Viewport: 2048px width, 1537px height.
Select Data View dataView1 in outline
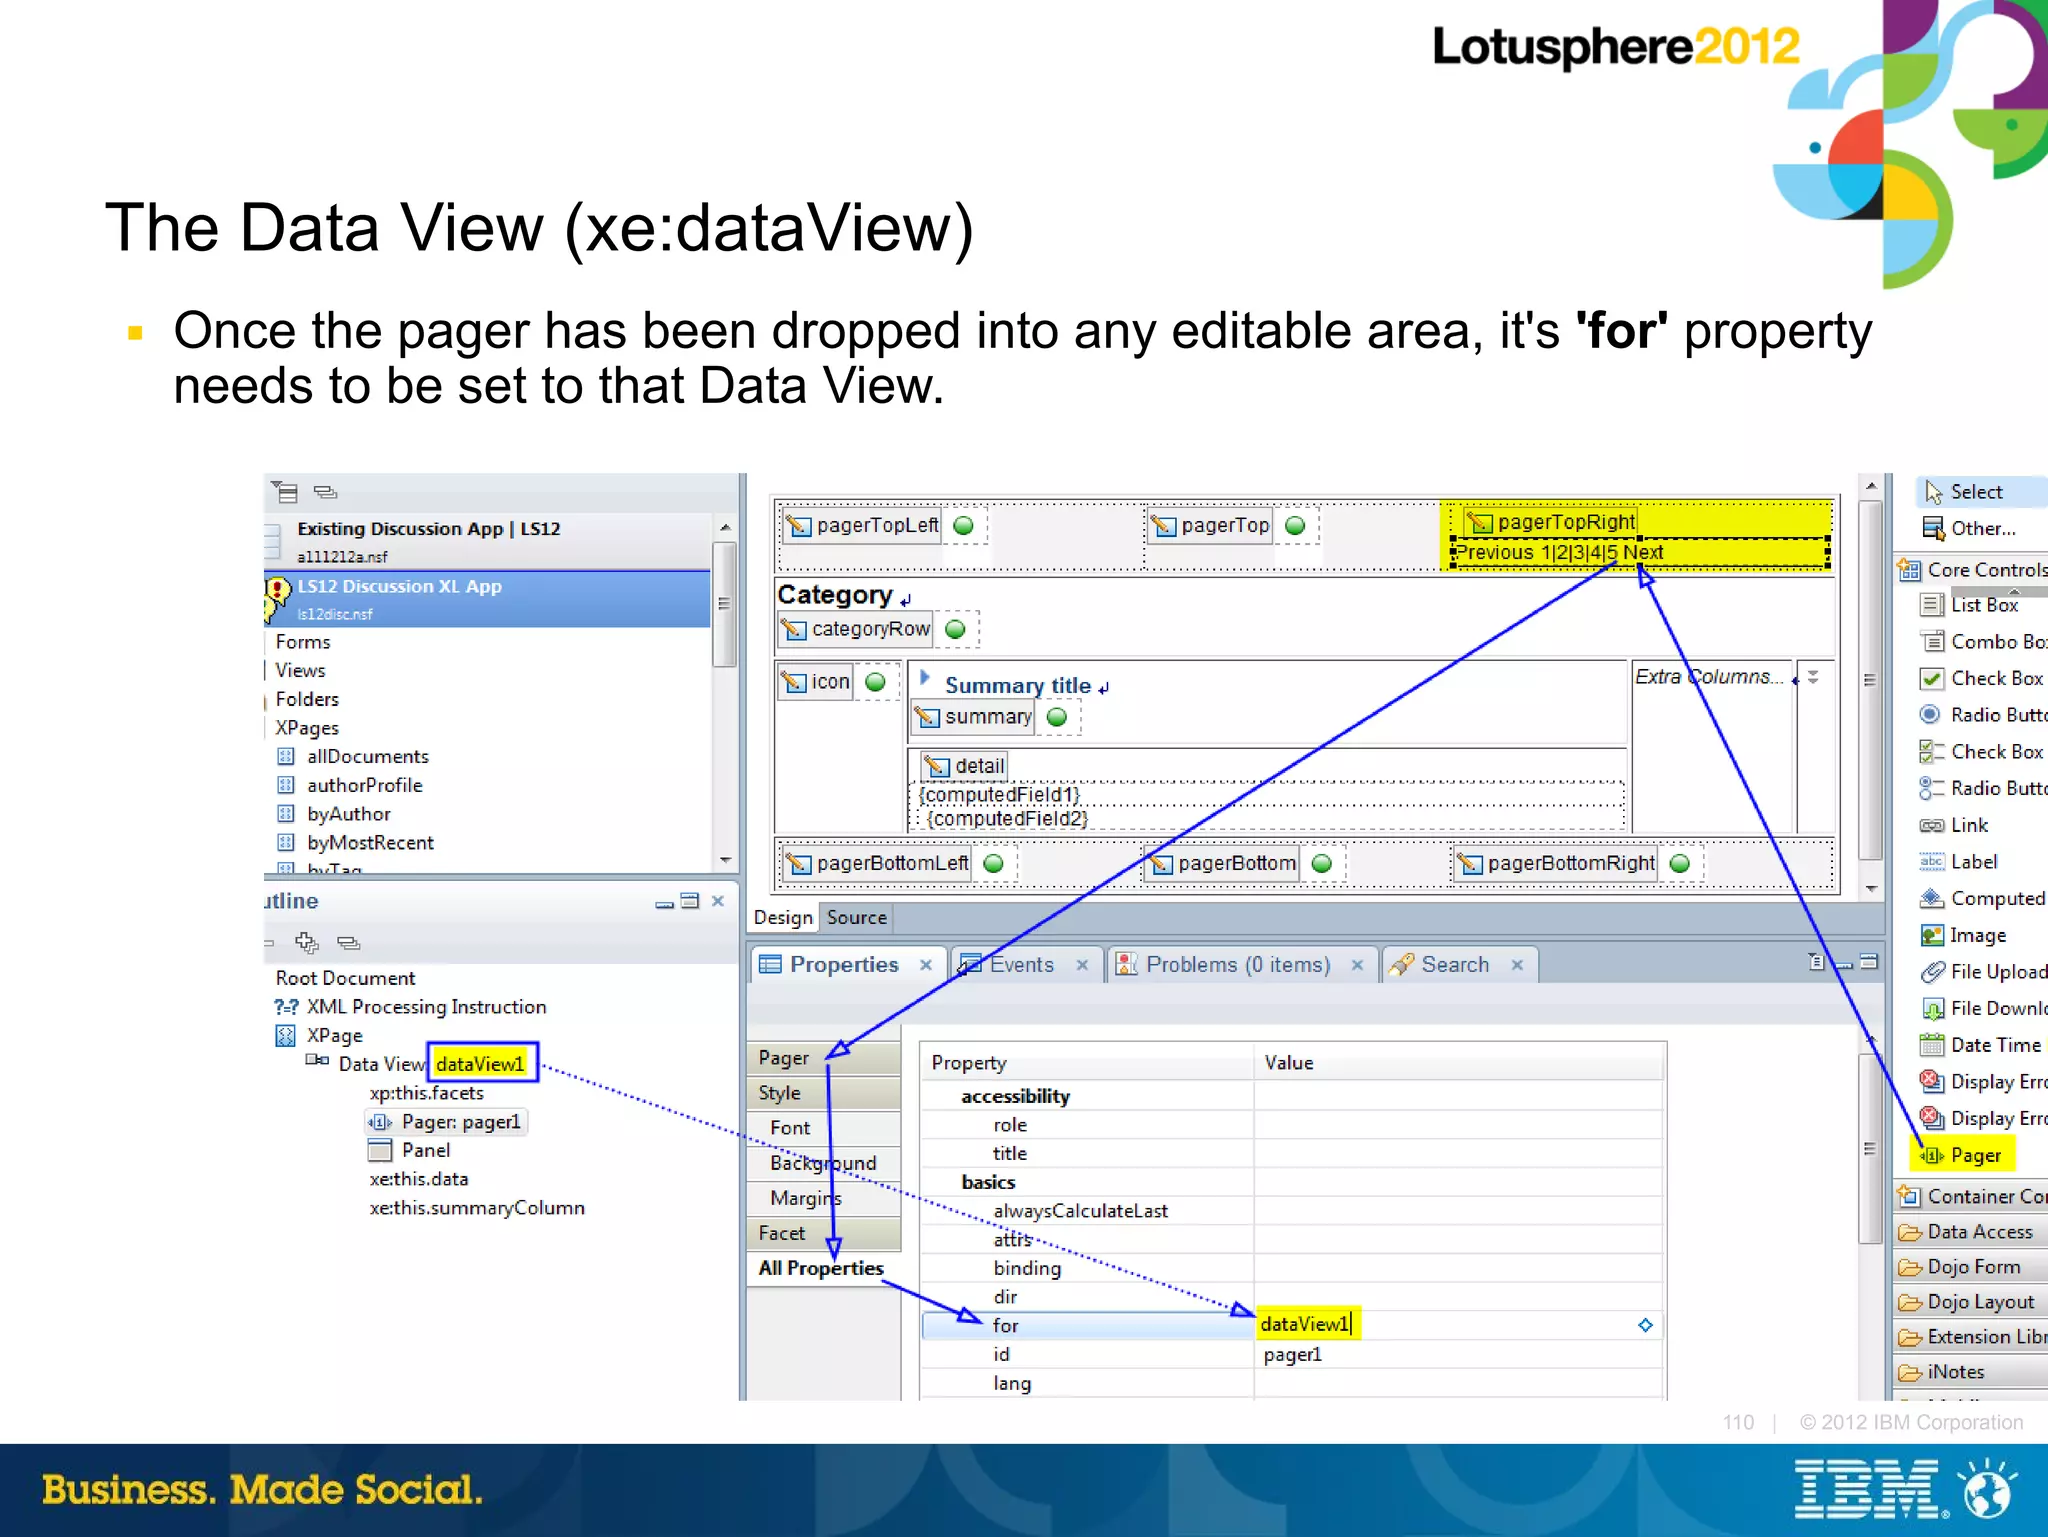tap(423, 1063)
